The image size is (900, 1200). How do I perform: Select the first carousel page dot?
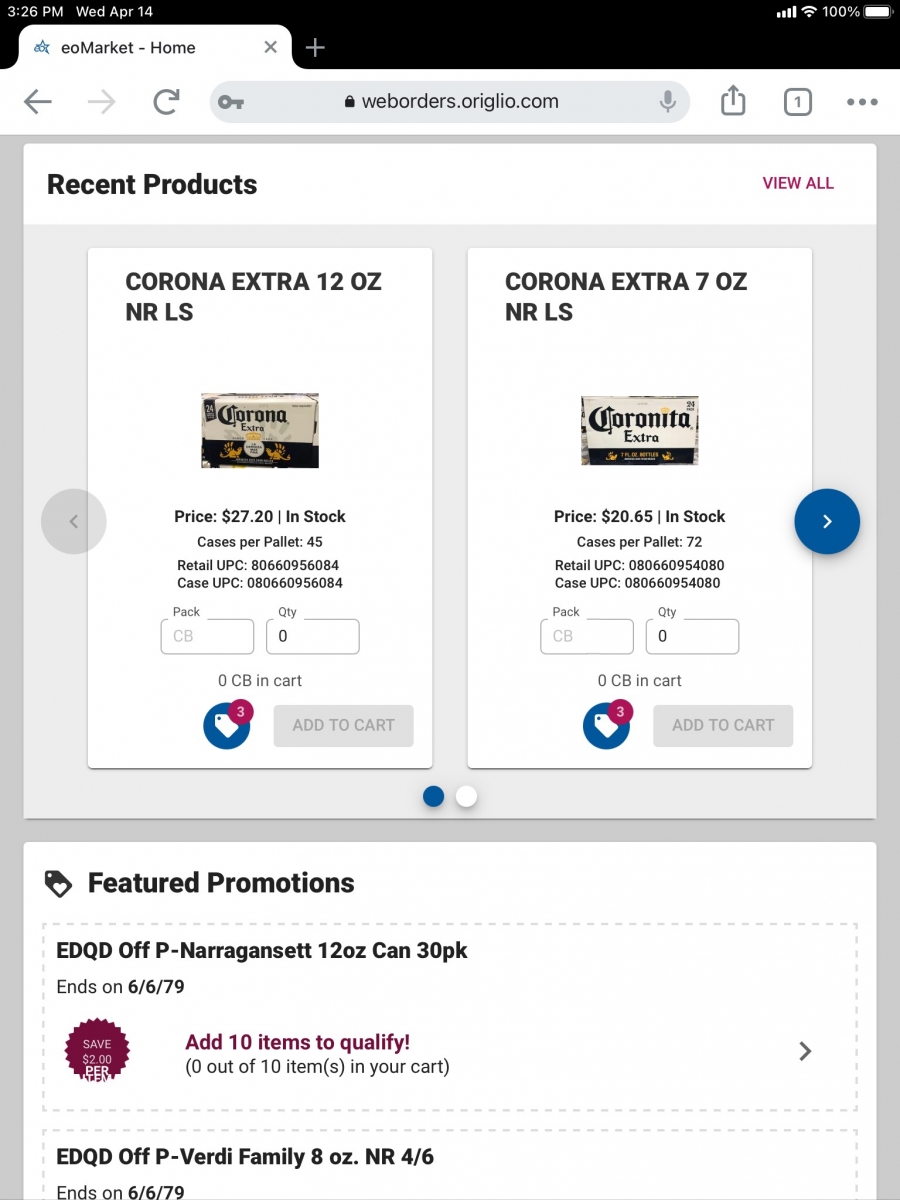pyautogui.click(x=433, y=796)
